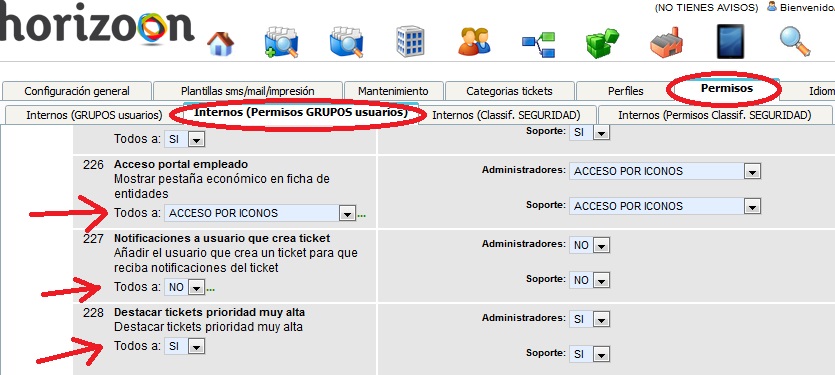Screen dimensions: 835x375
Task: Open the black tablet icon
Action: pos(730,42)
